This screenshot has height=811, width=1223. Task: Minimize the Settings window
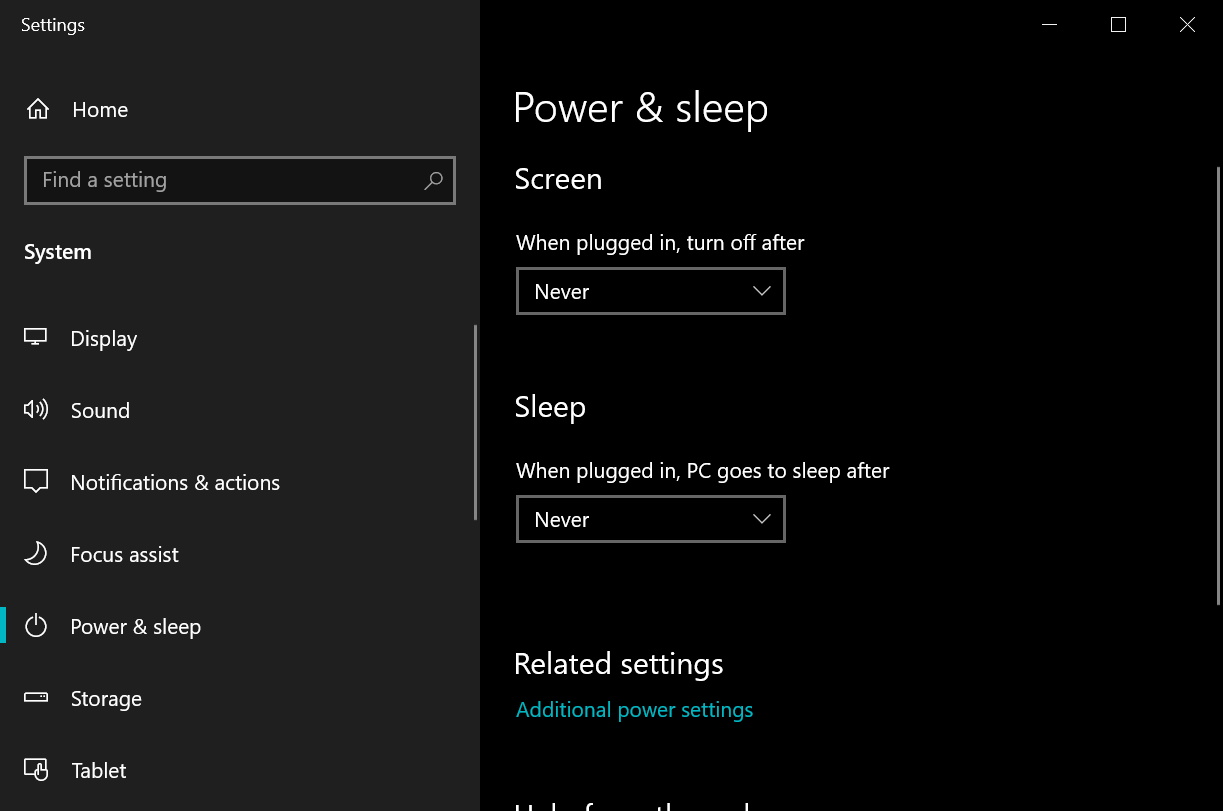(1049, 25)
